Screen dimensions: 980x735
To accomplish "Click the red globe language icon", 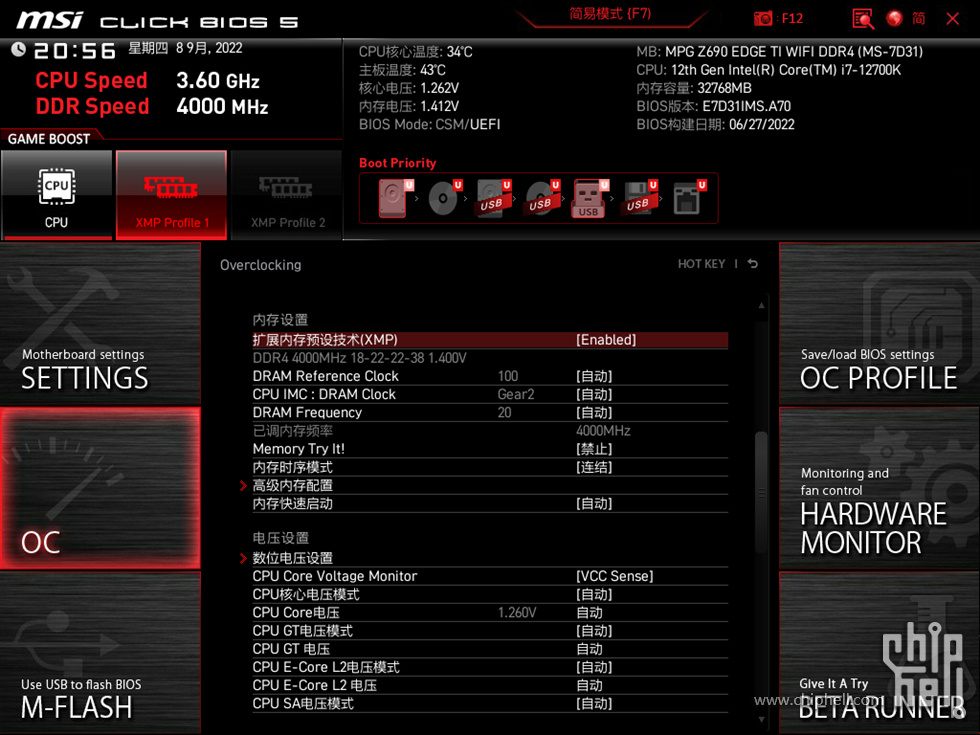I will (894, 19).
